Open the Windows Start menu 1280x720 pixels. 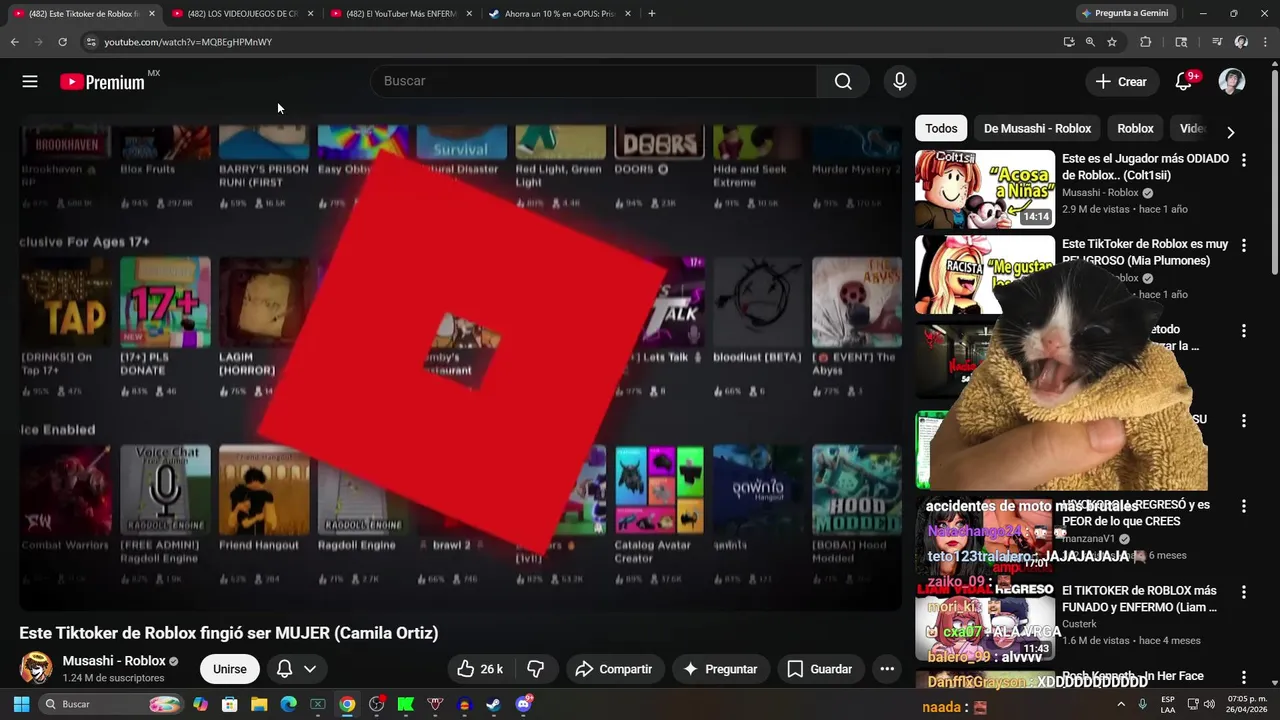pos(21,705)
